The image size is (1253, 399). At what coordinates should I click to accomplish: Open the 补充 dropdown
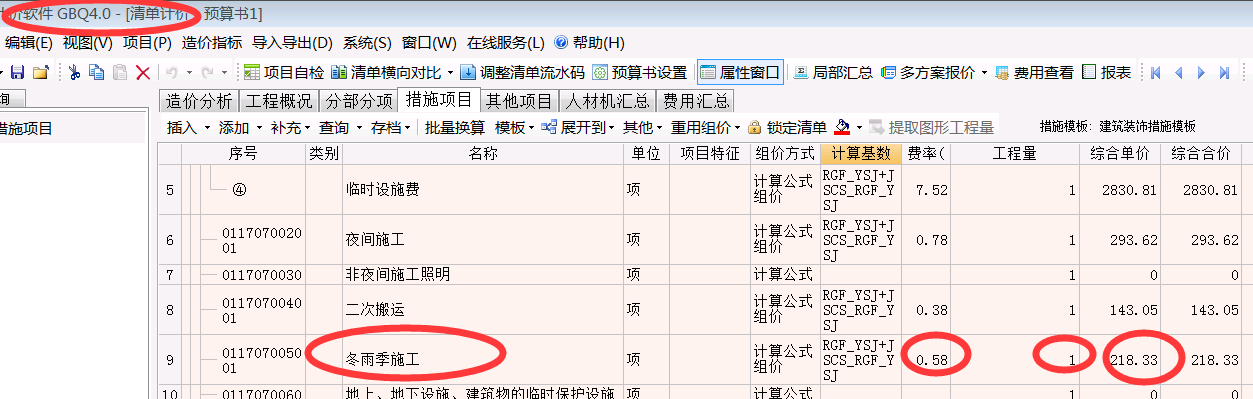[x=291, y=128]
